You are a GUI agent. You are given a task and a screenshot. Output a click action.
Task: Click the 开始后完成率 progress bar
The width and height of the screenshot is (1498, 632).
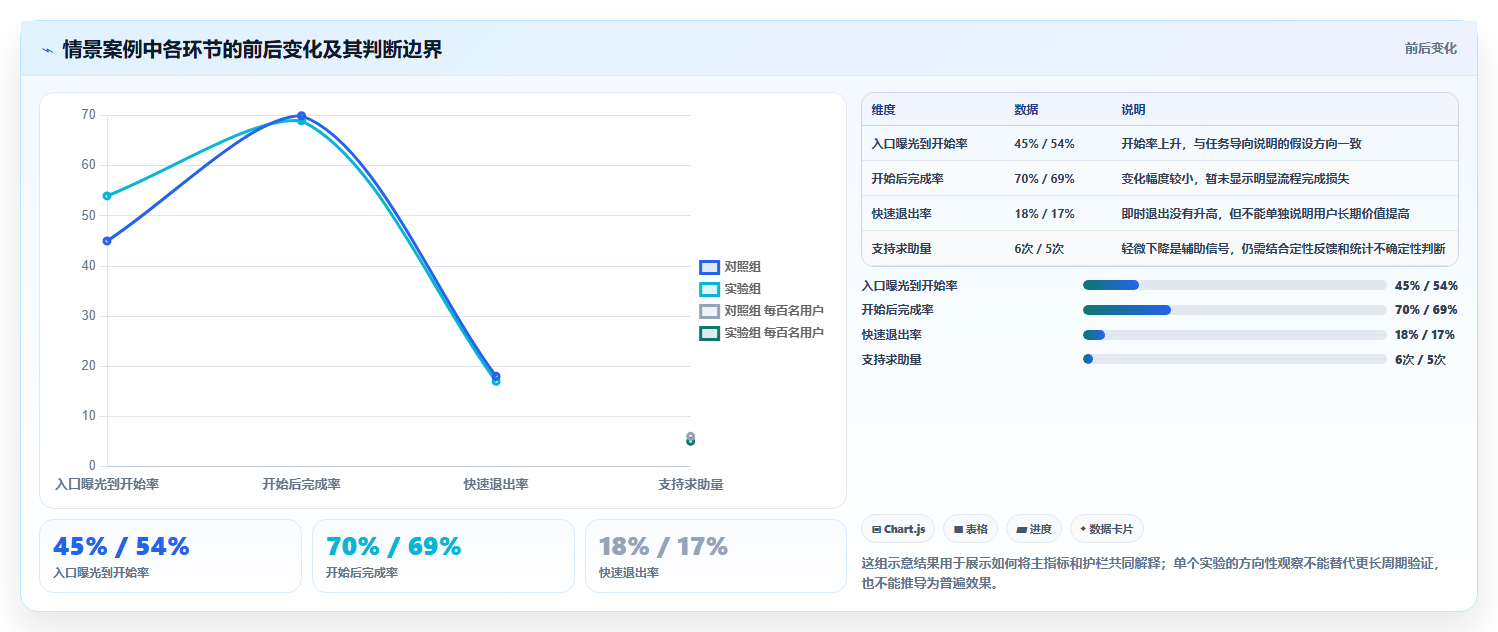1235,310
